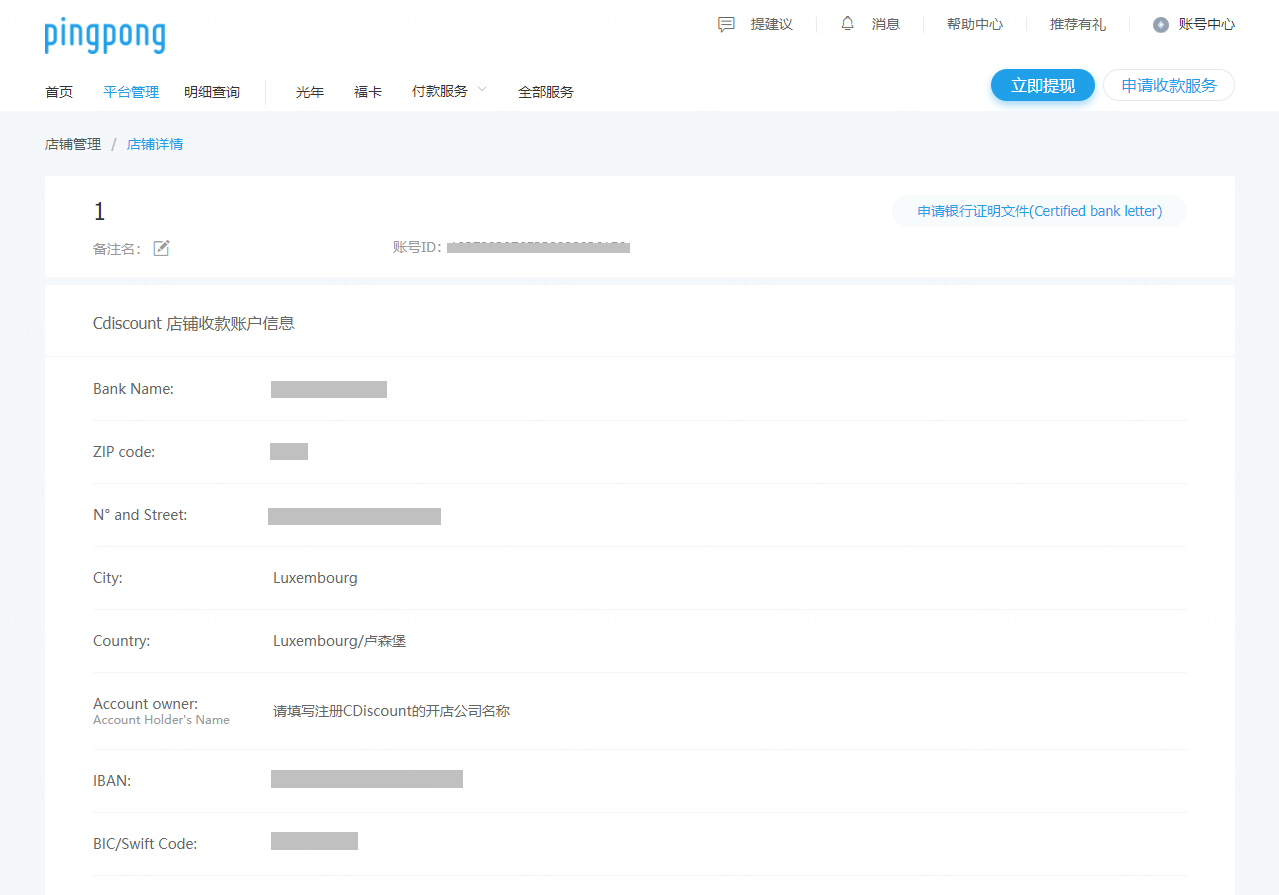Go to 明细查询 page
The height and width of the screenshot is (895, 1279).
212,92
